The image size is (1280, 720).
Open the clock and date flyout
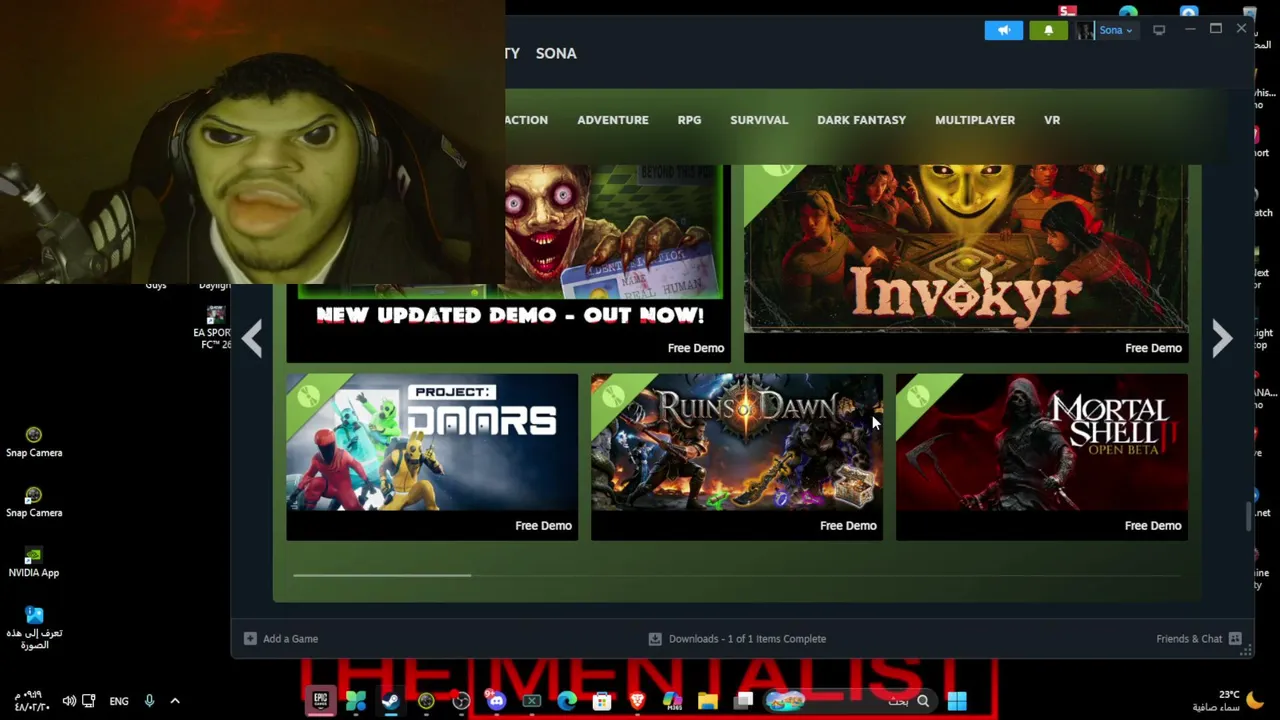[x=32, y=701]
